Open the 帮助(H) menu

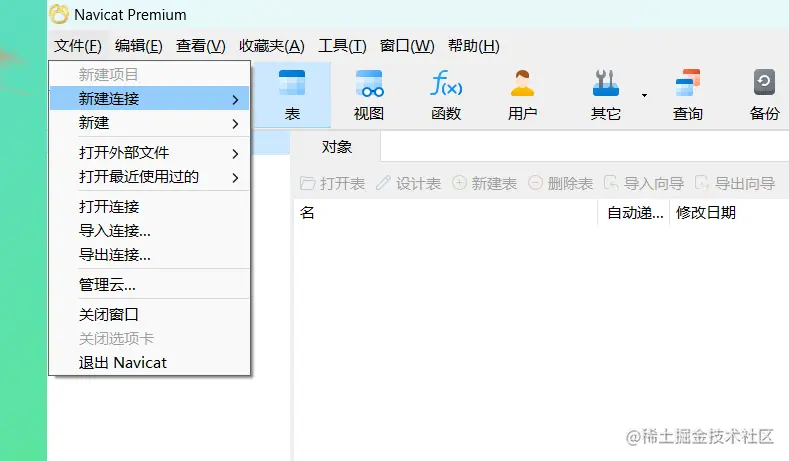(474, 46)
